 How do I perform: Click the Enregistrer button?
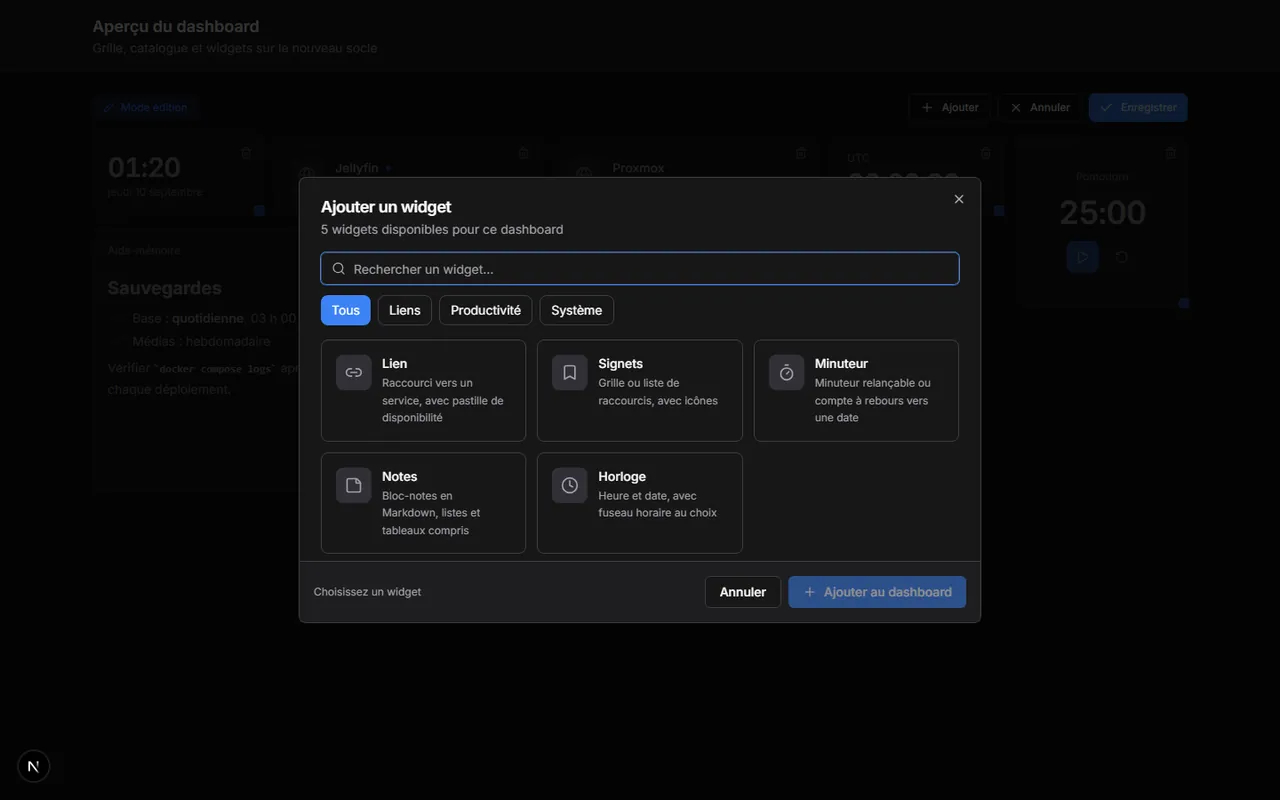[1138, 107]
